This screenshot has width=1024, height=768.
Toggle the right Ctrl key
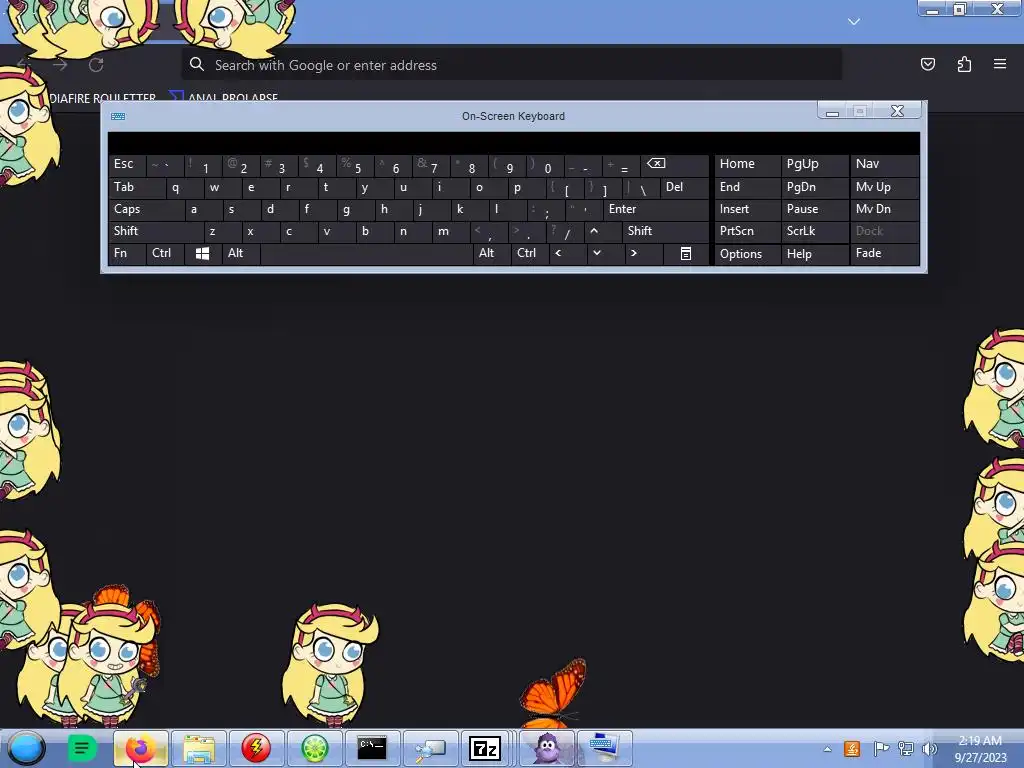tap(530, 253)
